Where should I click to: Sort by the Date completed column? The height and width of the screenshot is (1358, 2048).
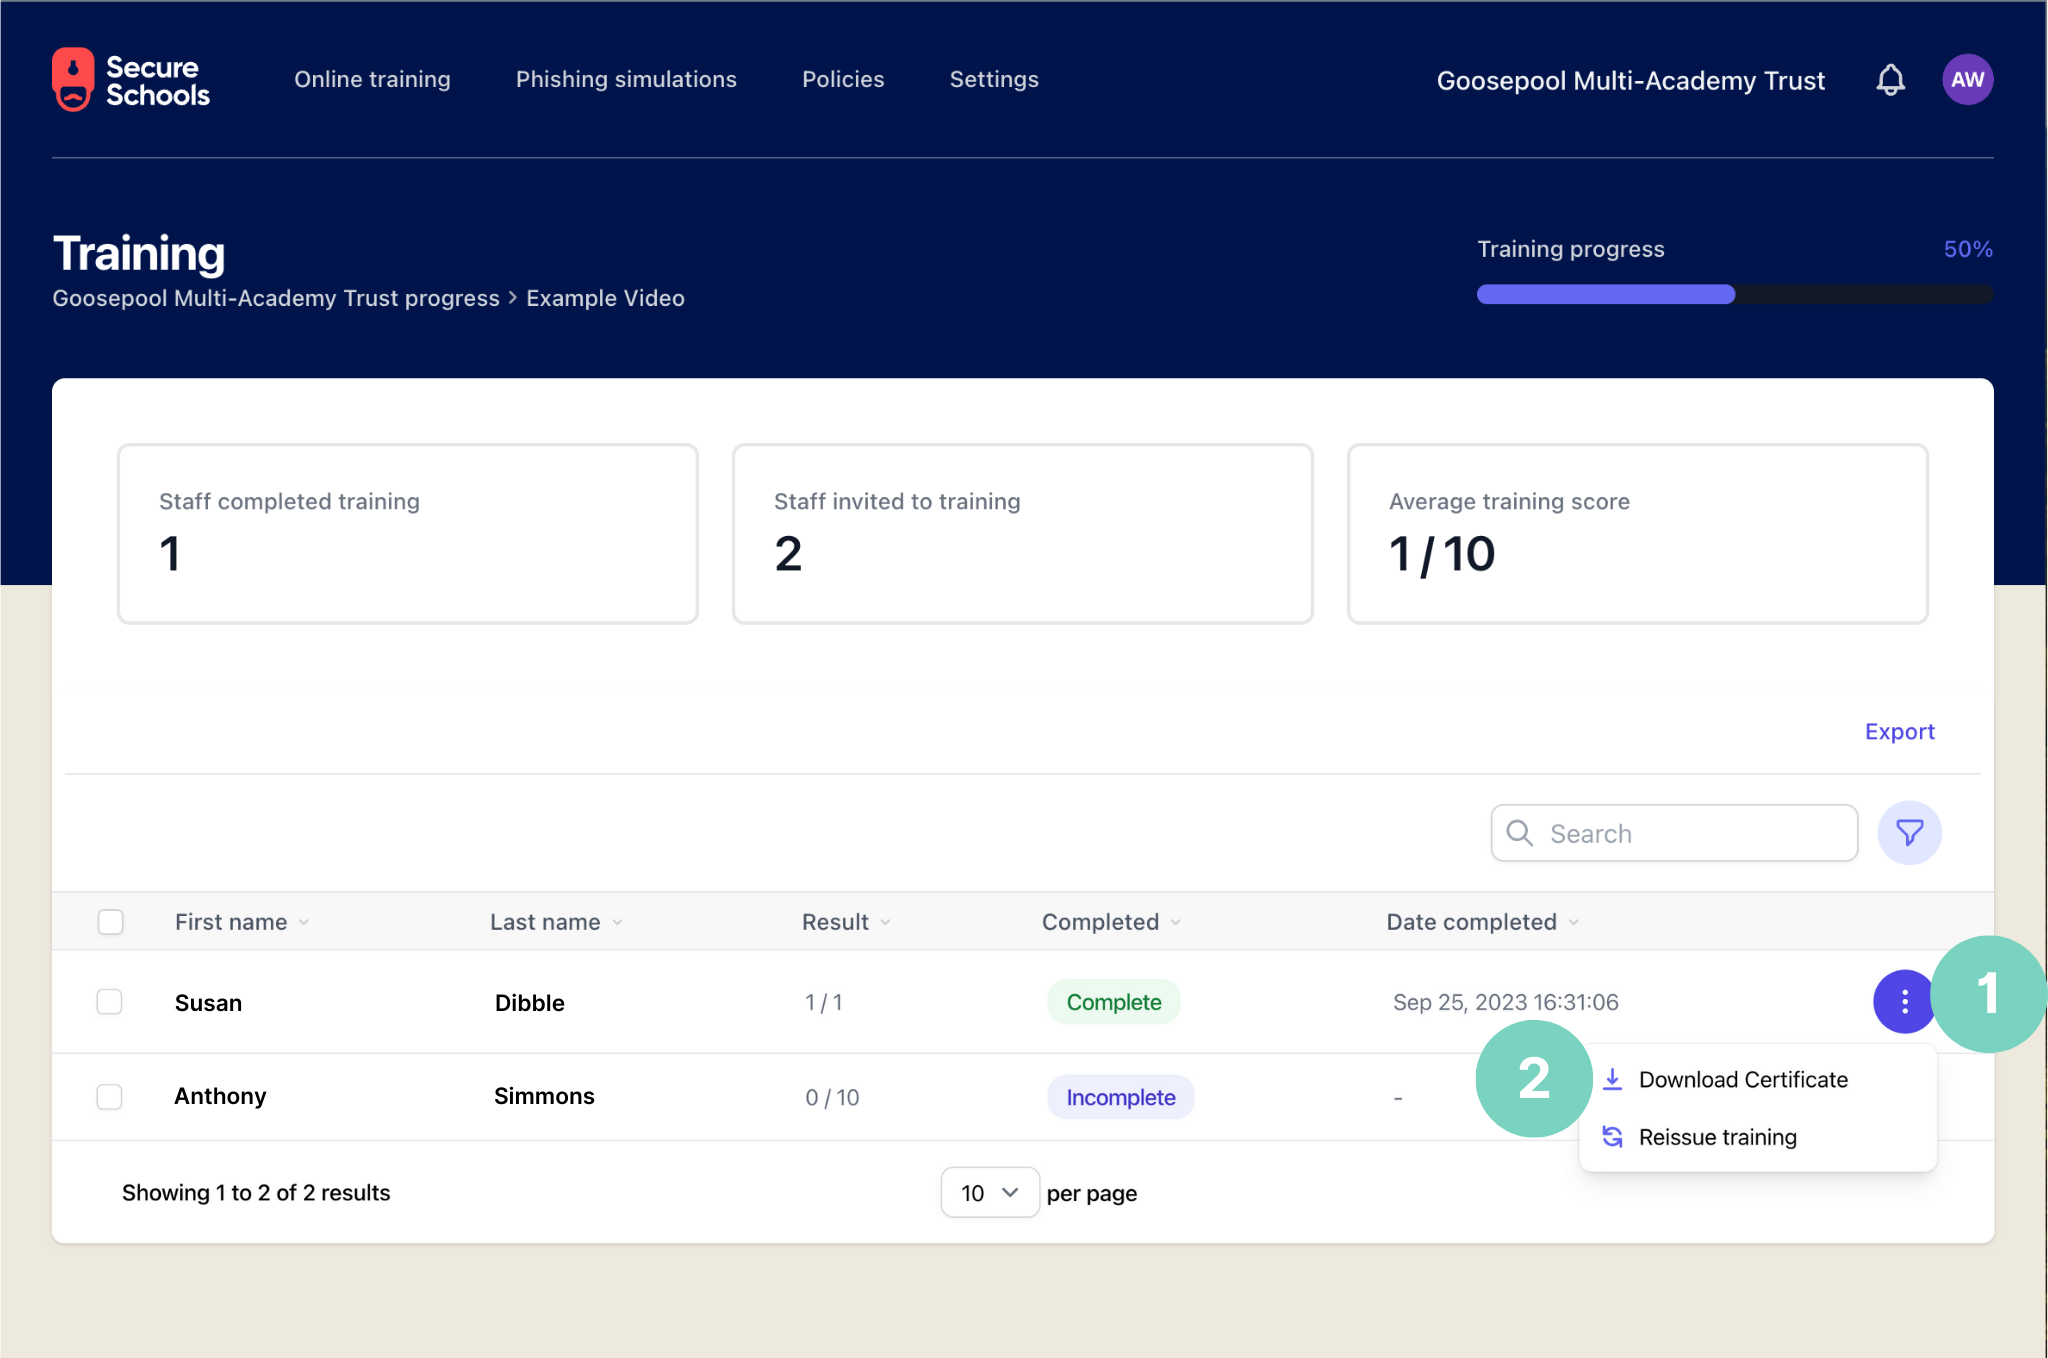pyautogui.click(x=1482, y=922)
